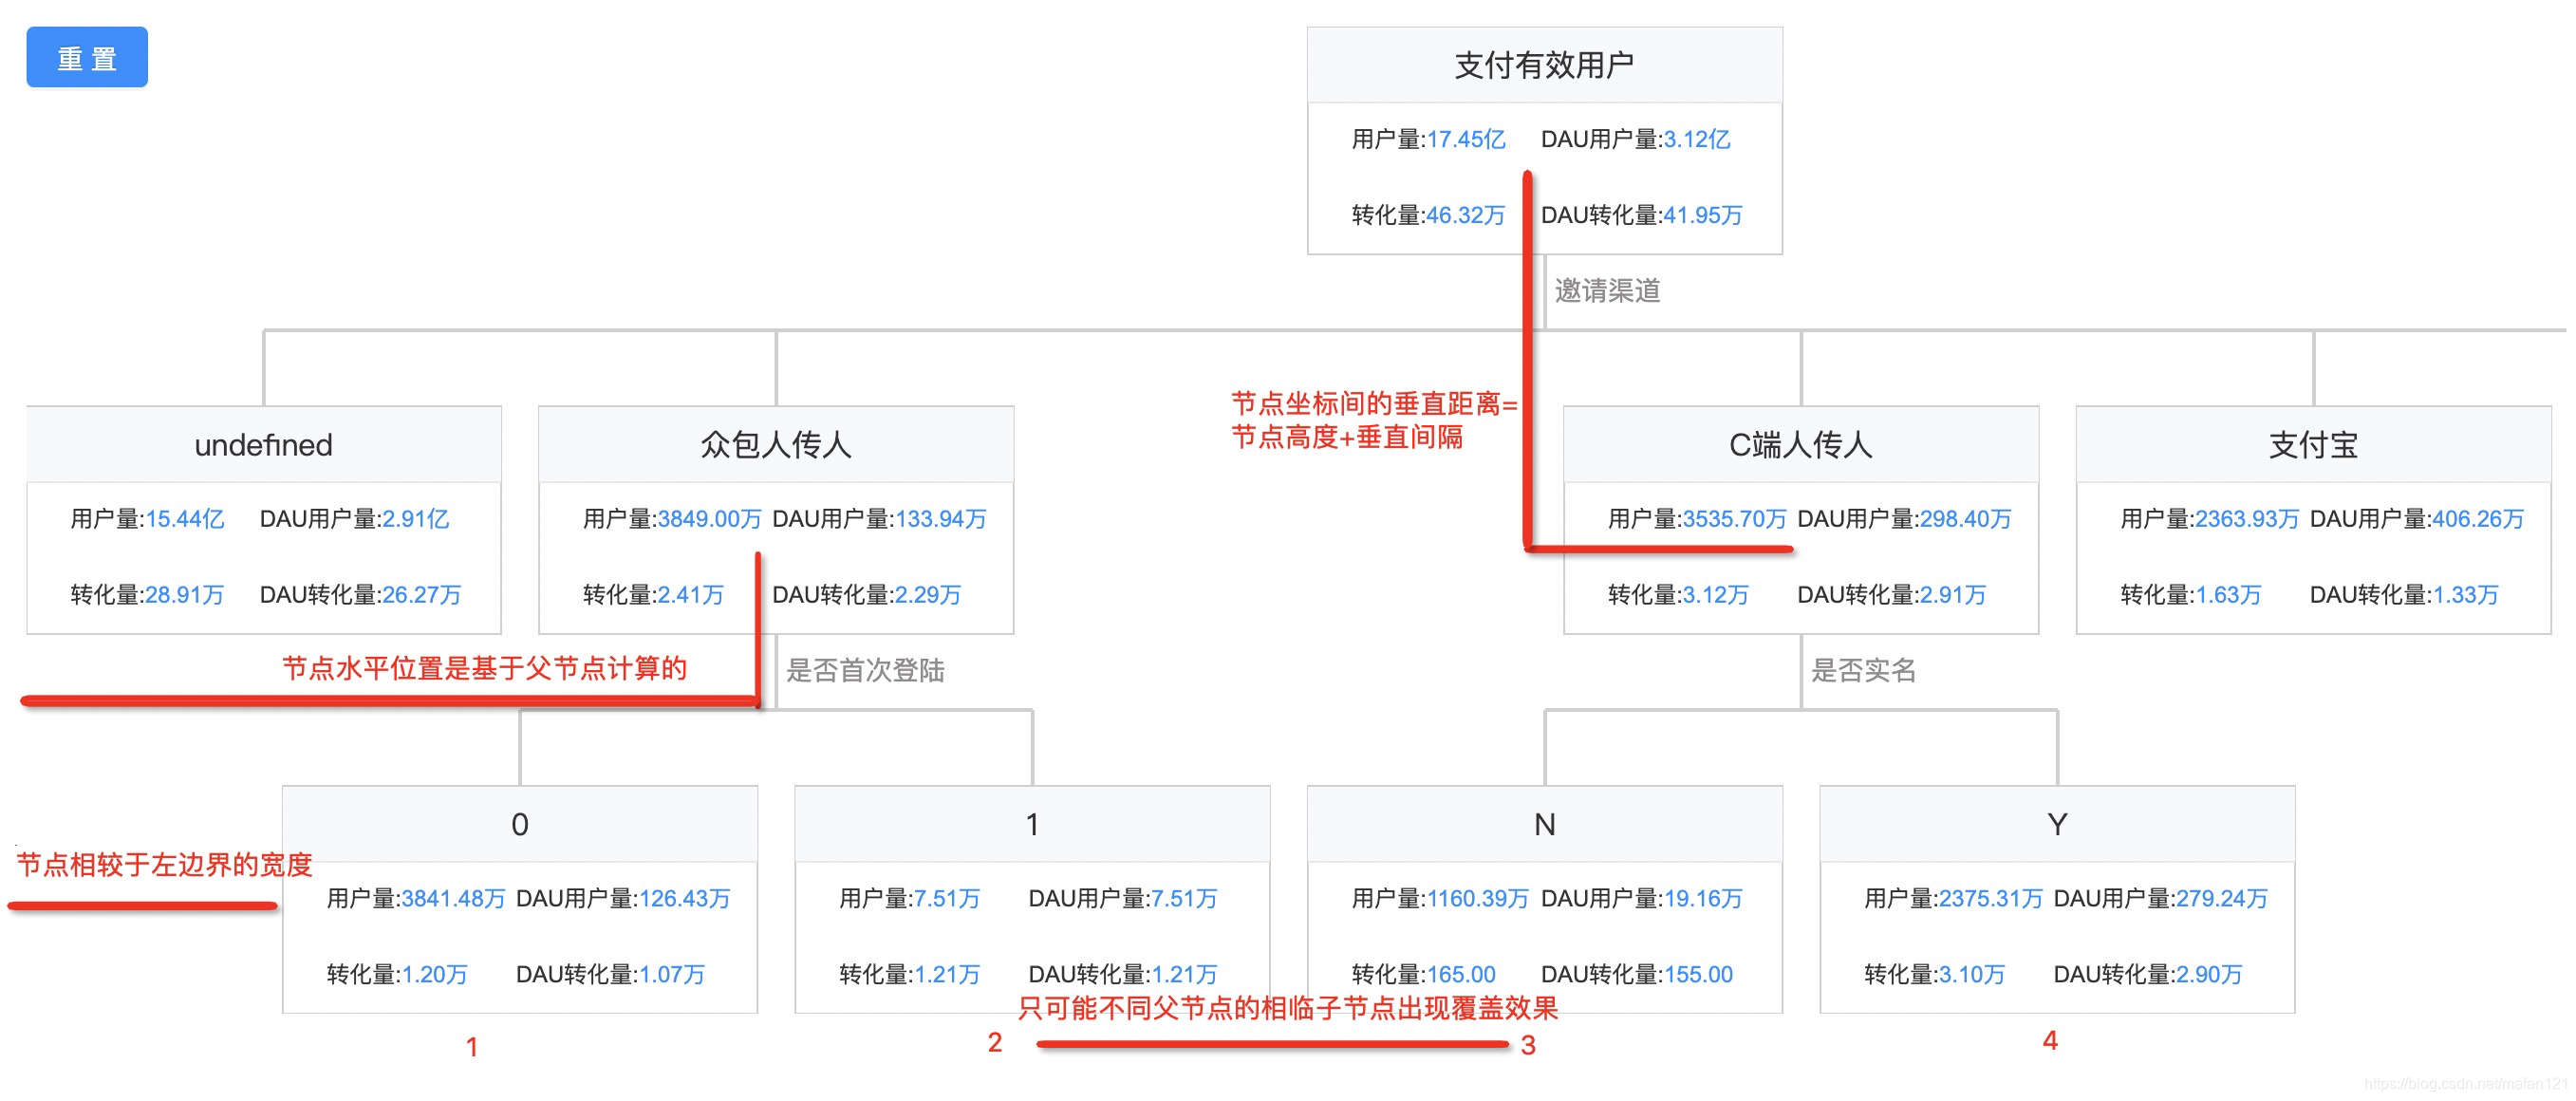
Task: Open the 支付宝 node header
Action: [2313, 444]
